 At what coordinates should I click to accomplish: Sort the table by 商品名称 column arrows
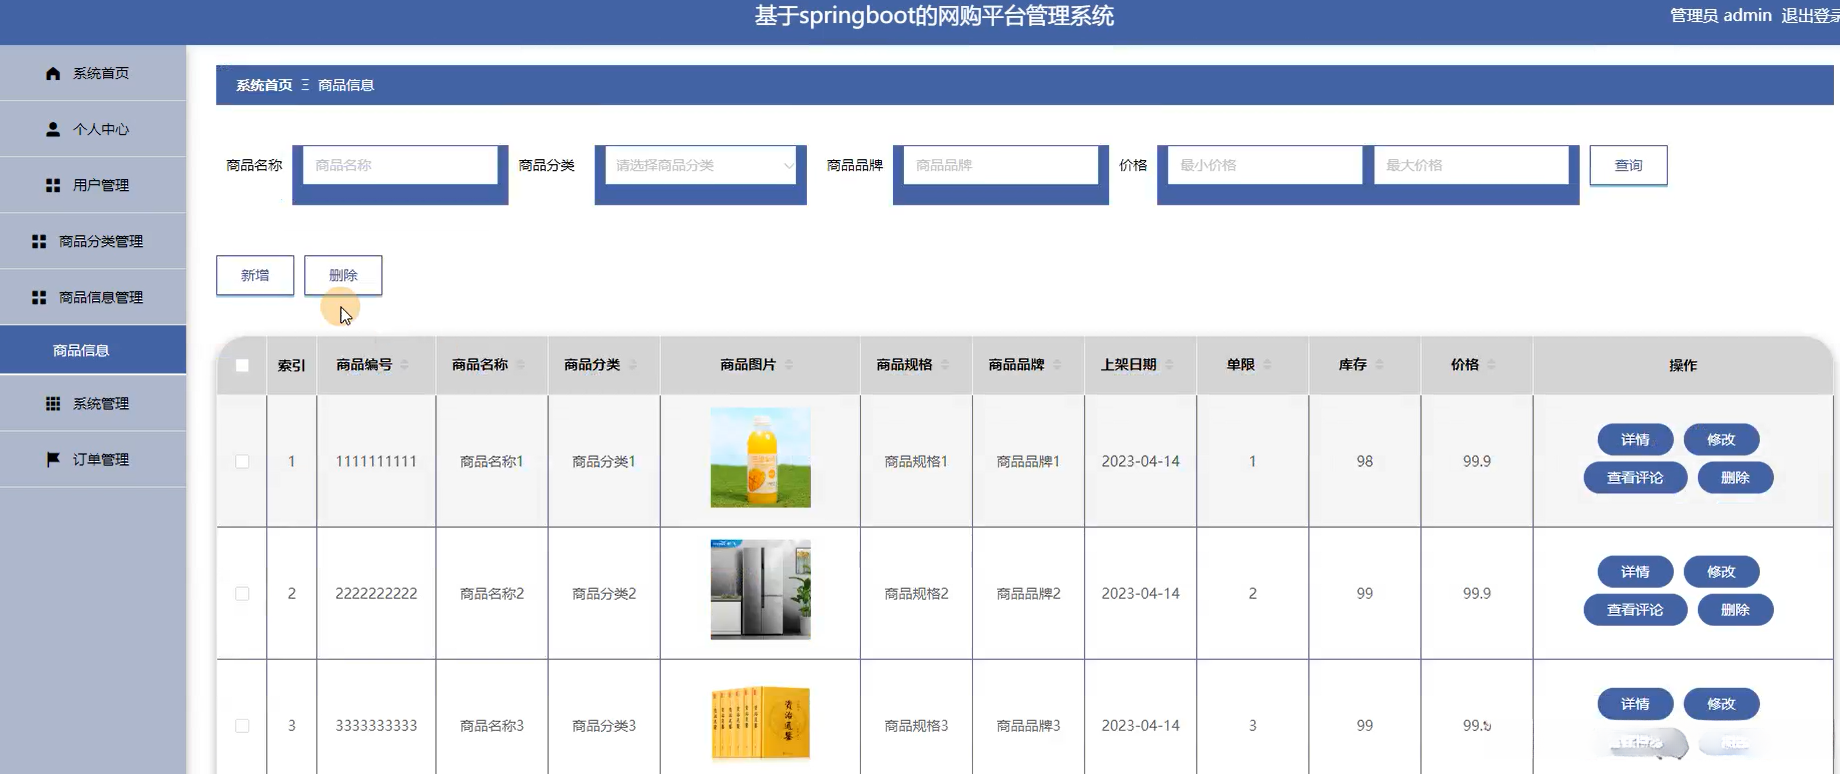pos(520,365)
